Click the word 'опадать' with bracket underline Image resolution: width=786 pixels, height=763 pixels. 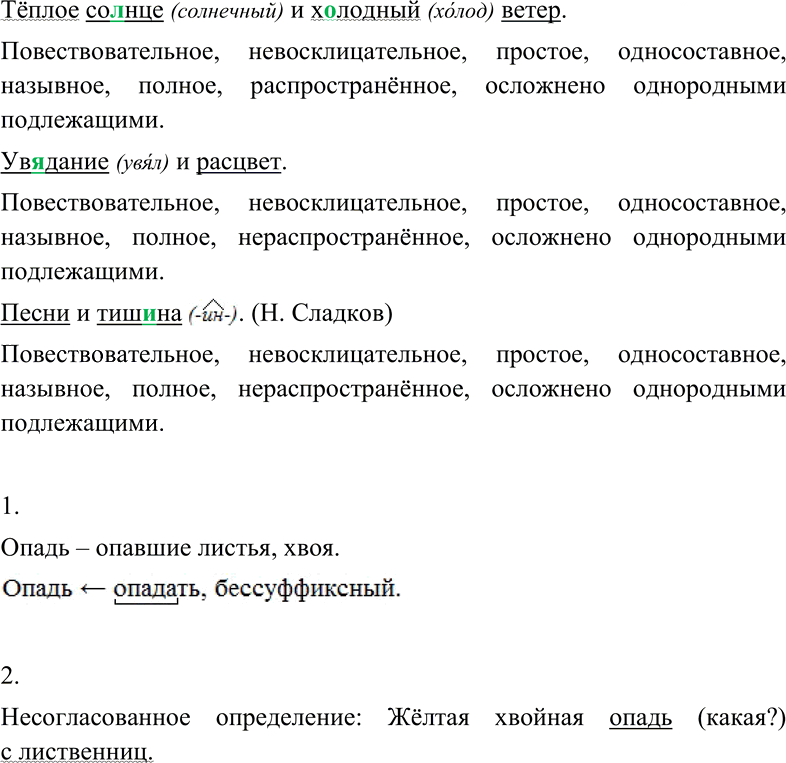tap(156, 590)
